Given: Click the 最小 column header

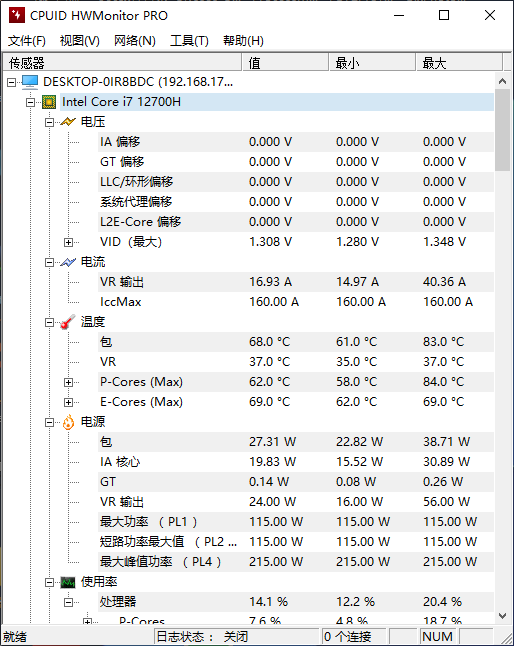Looking at the screenshot, I should 372,63.
